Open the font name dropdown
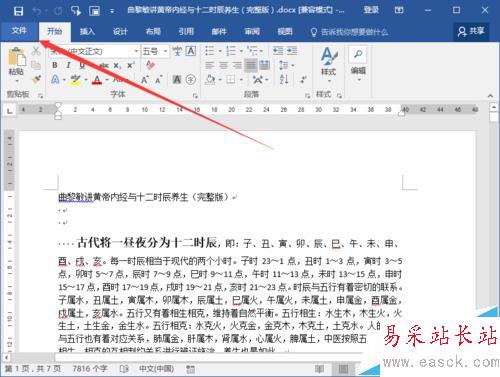Viewport: 500px width, 377px height. (x=136, y=51)
